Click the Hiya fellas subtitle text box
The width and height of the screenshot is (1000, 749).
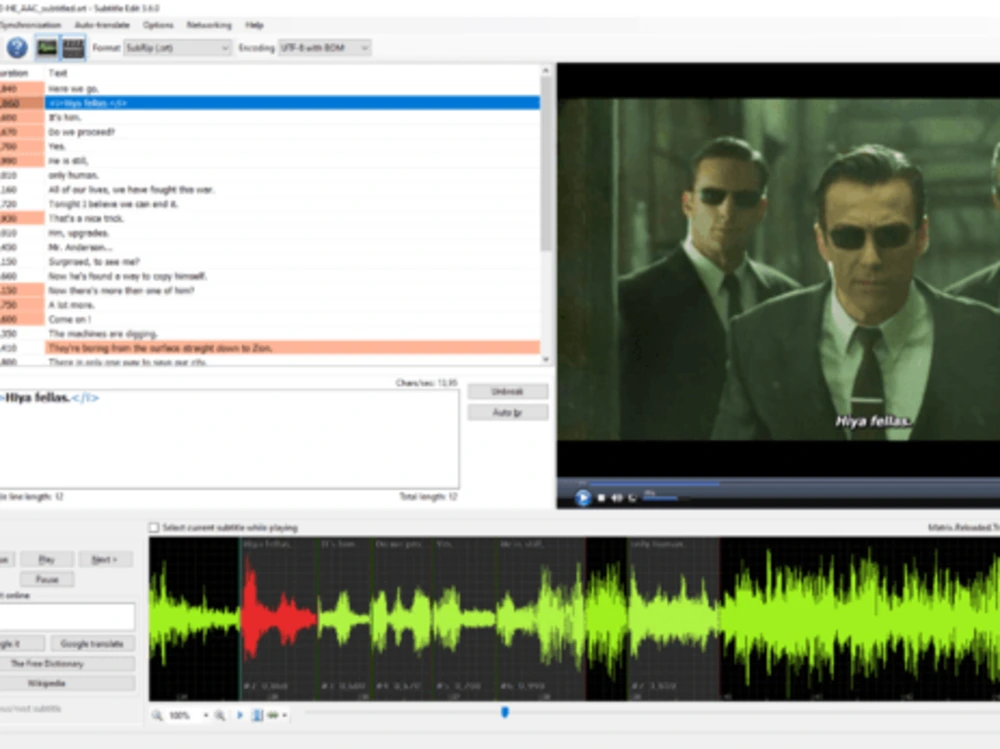[229, 439]
